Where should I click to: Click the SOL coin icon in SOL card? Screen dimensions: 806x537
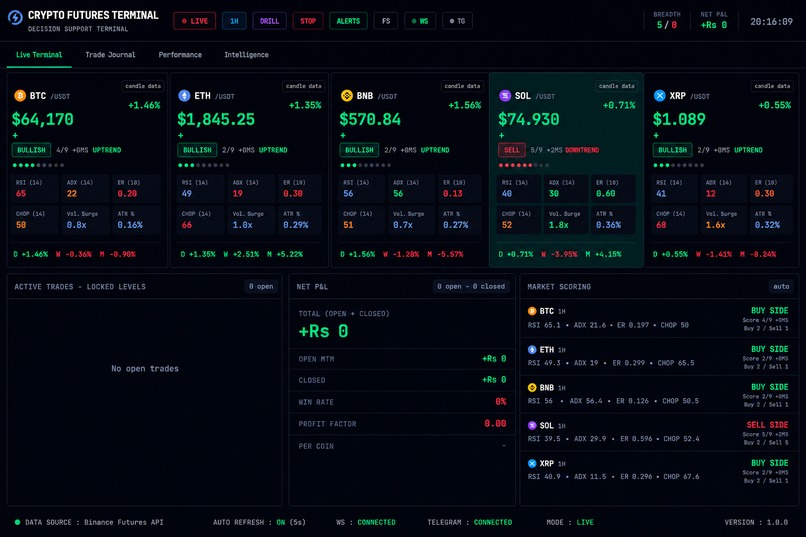[505, 96]
